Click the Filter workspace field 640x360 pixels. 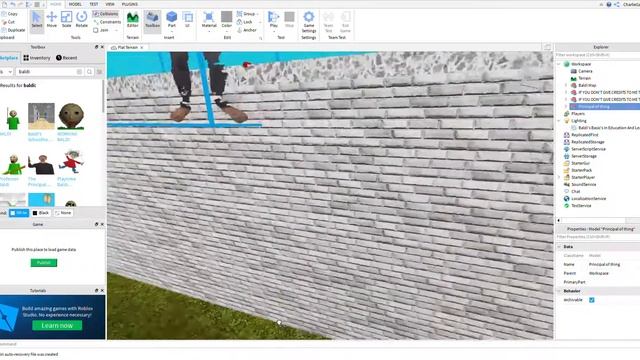tap(598, 55)
